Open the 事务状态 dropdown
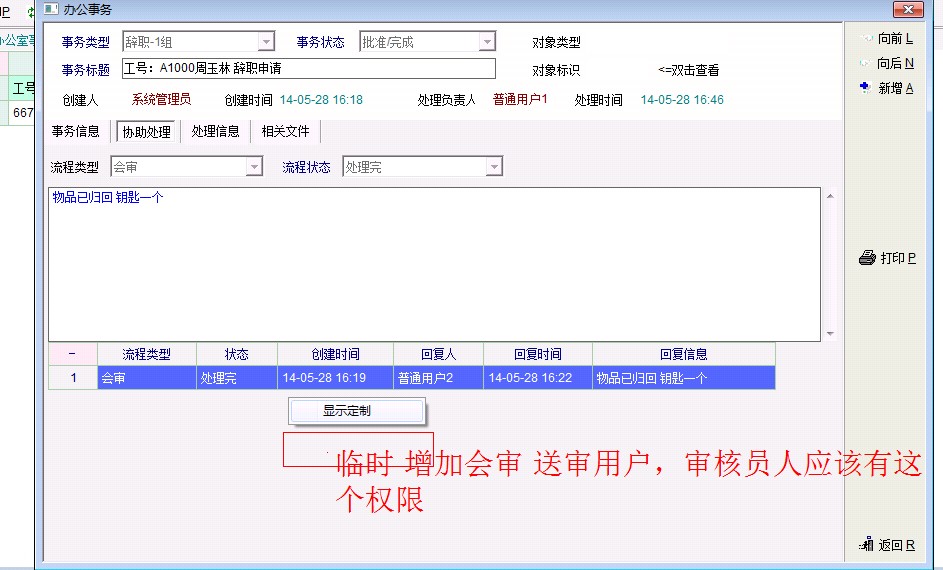943x570 pixels. tap(487, 42)
